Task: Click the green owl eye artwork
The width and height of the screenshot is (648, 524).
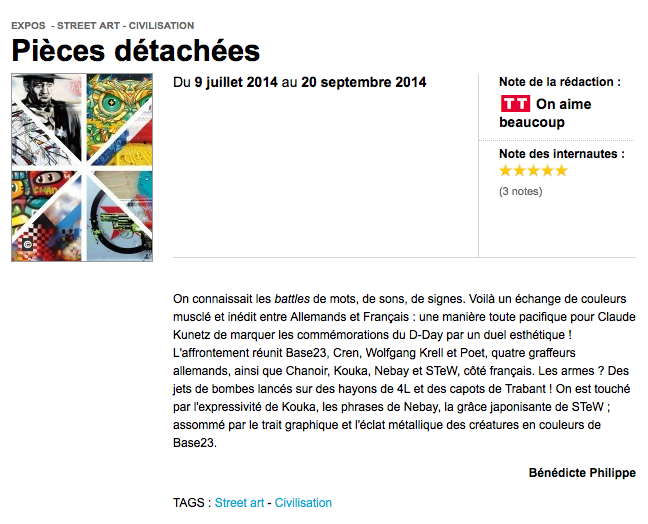Action: (111, 102)
